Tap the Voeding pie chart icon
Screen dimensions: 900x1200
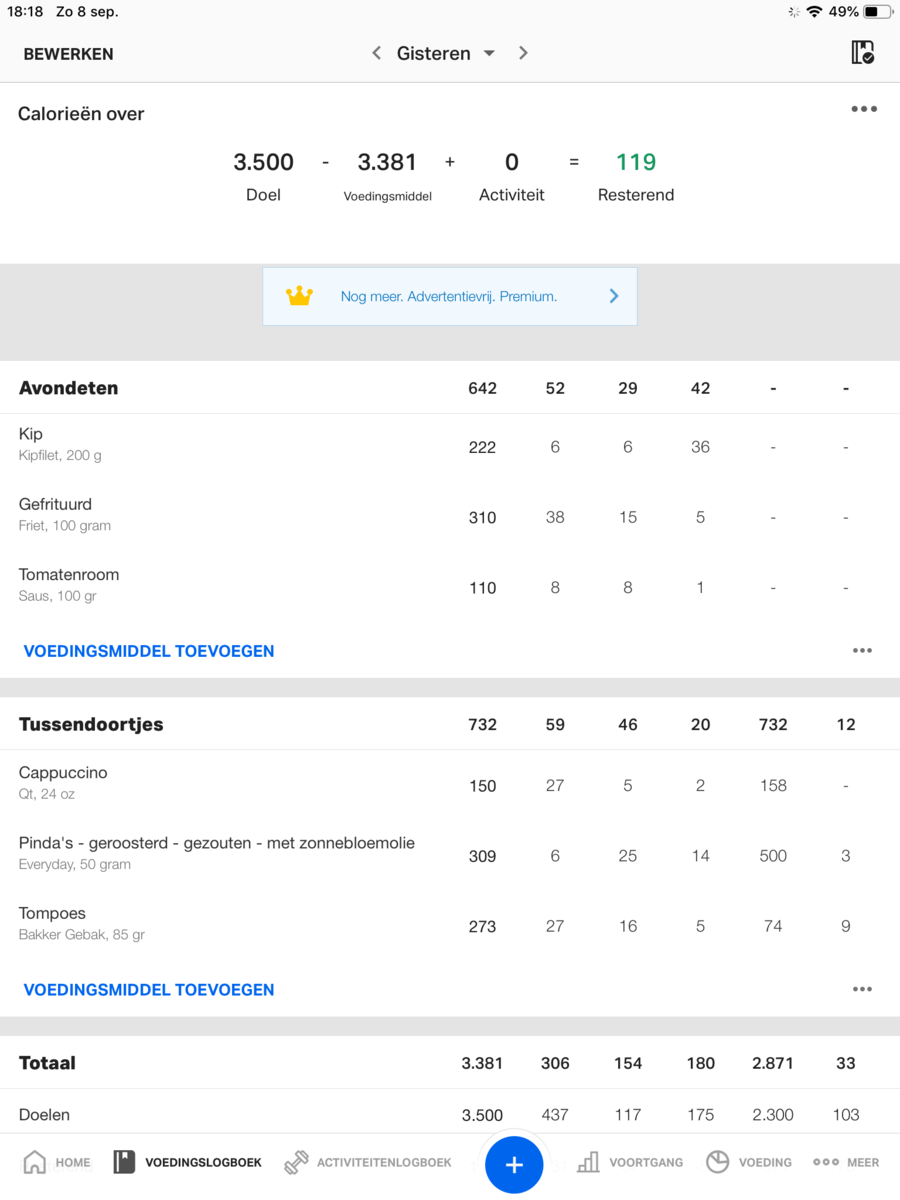point(717,1162)
